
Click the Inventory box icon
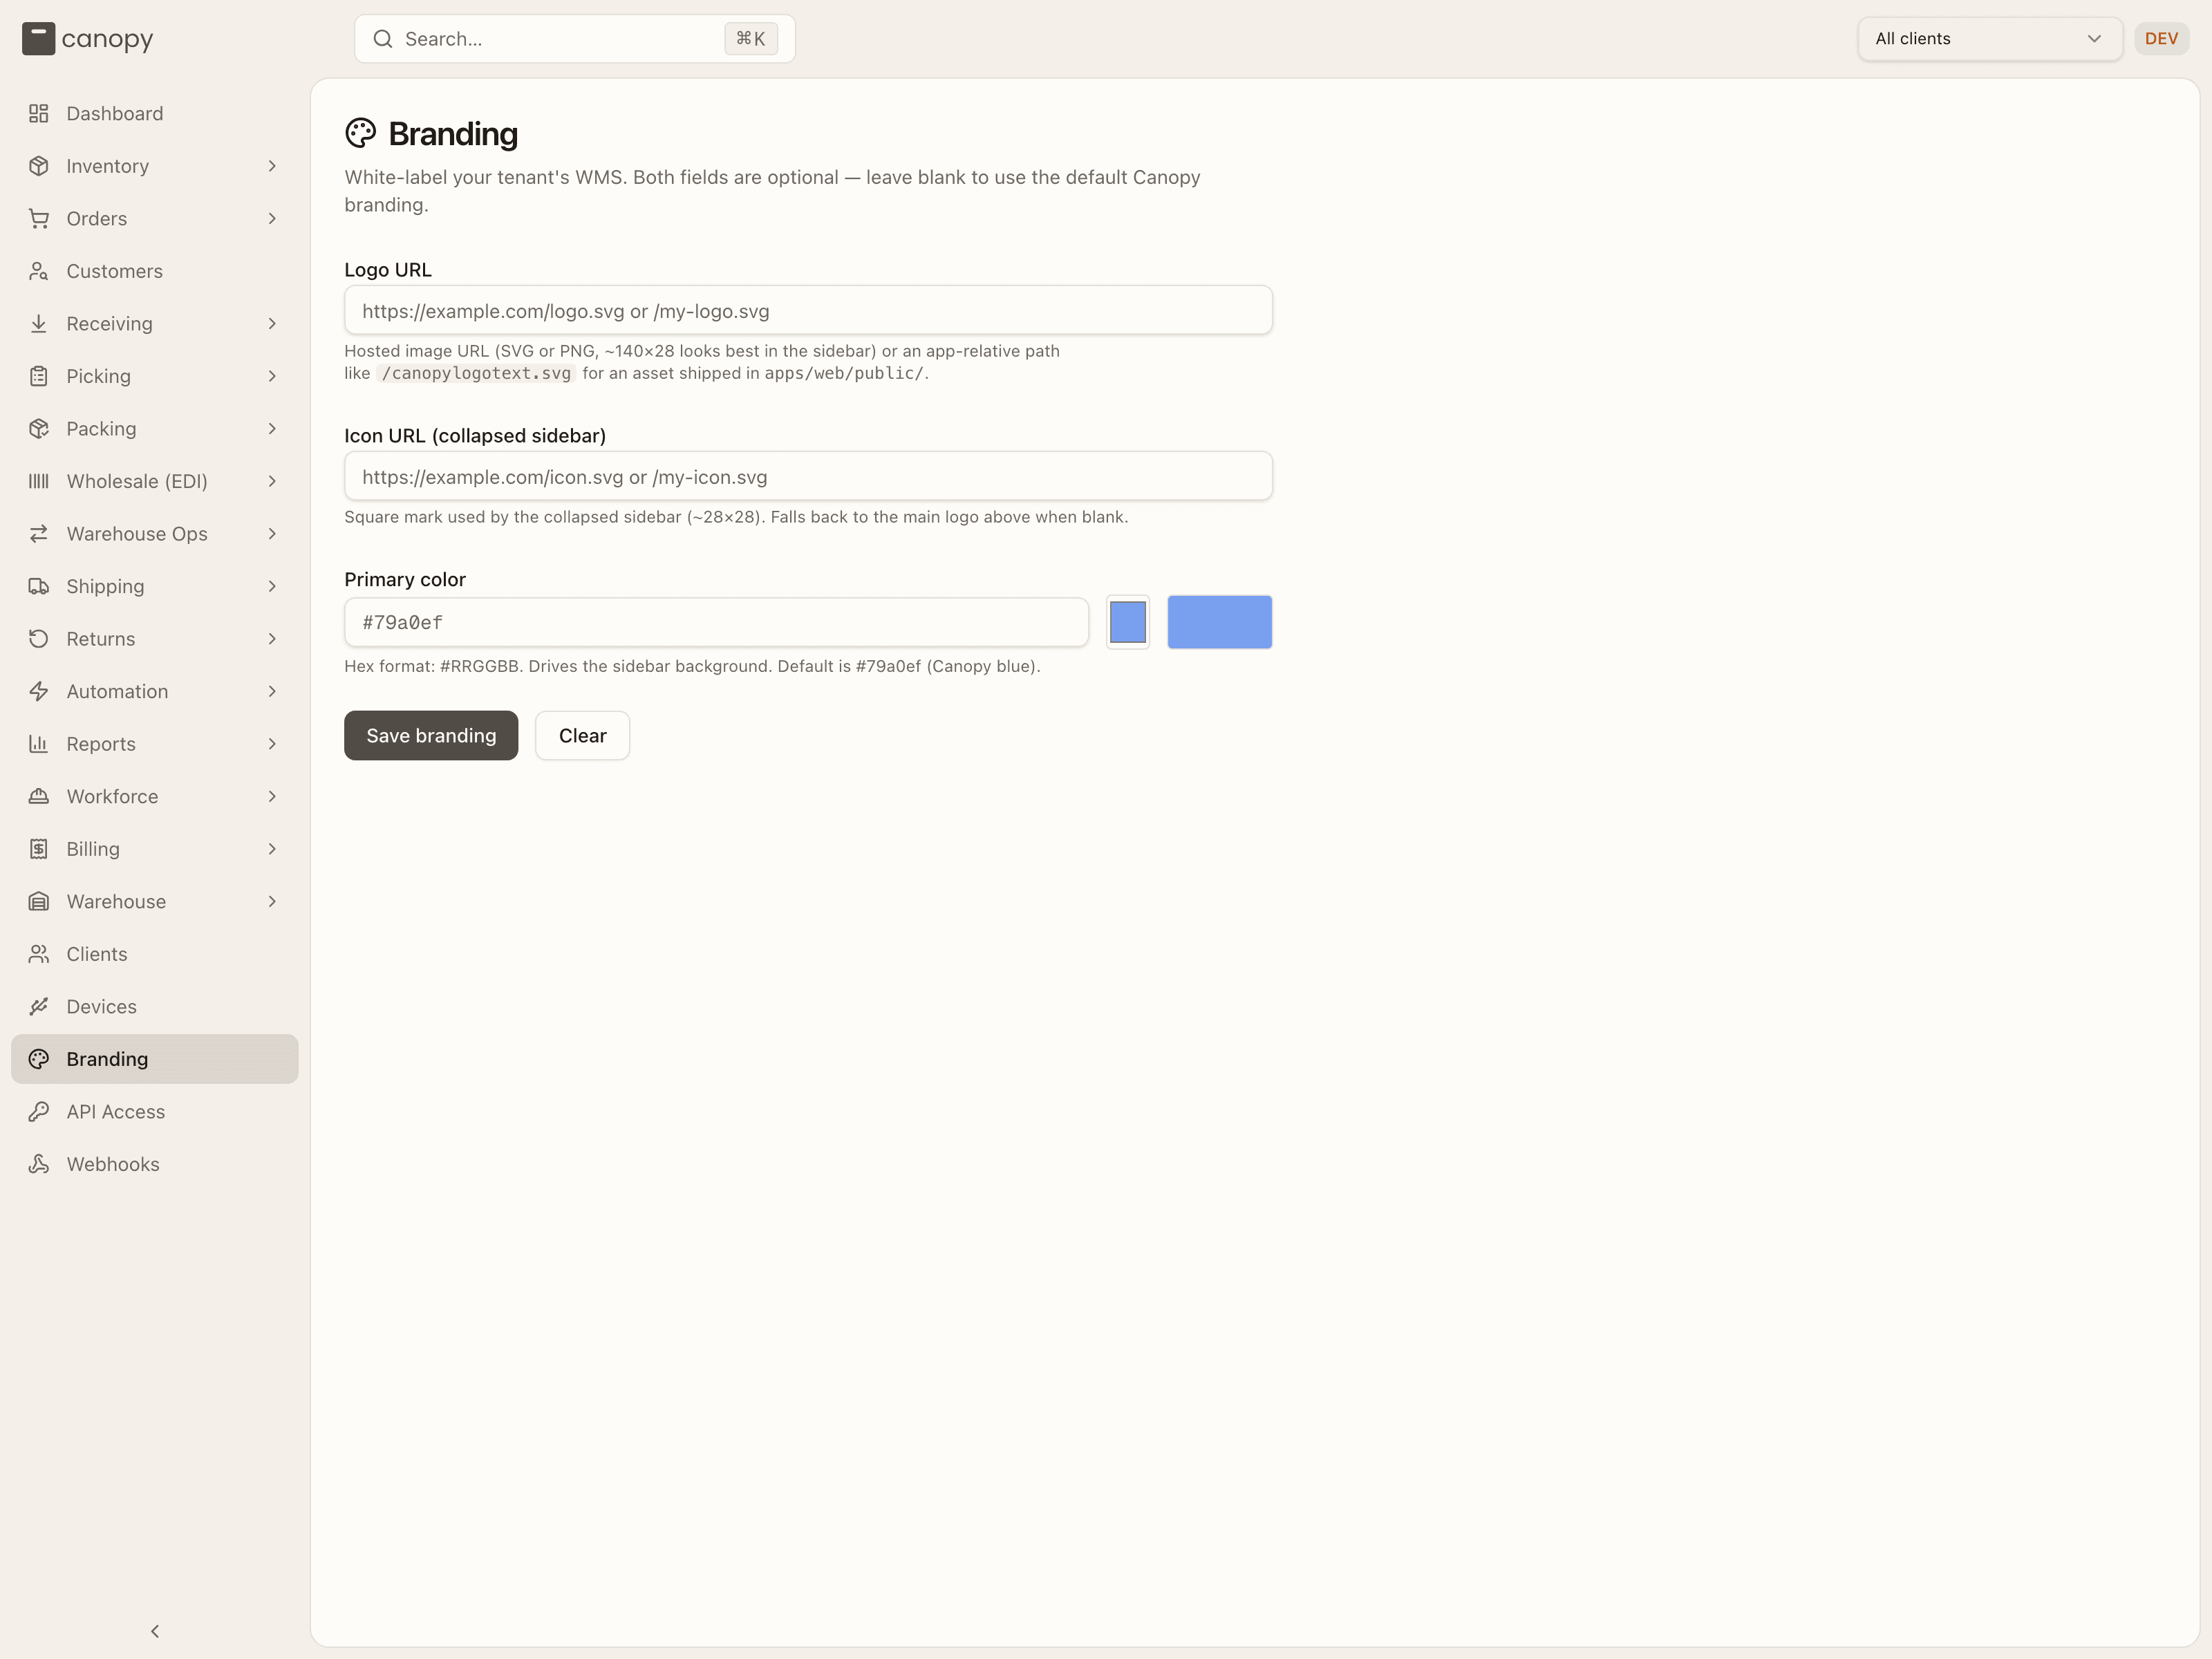tap(39, 166)
